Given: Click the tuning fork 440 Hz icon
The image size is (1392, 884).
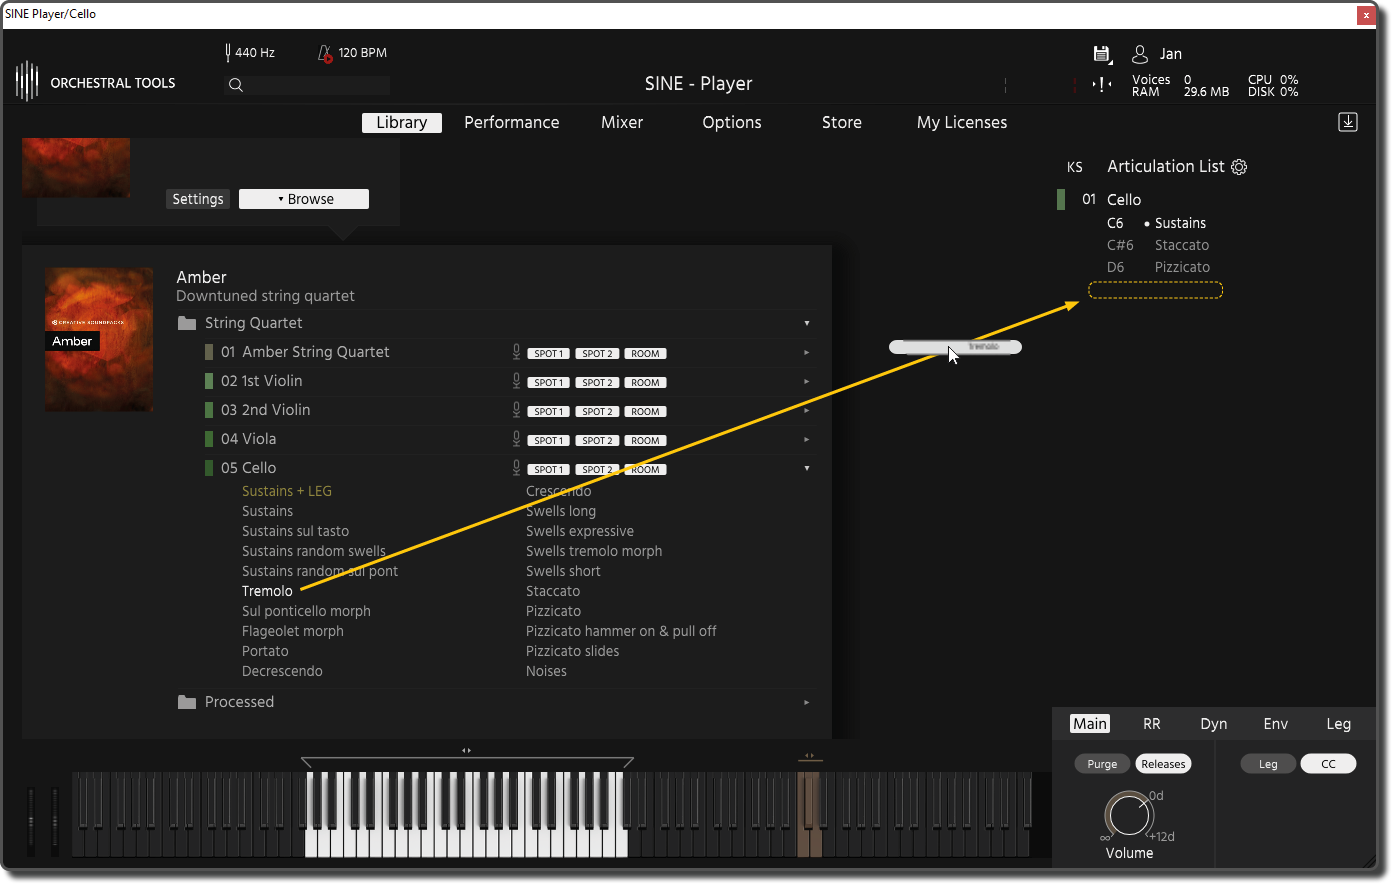Looking at the screenshot, I should pyautogui.click(x=228, y=52).
